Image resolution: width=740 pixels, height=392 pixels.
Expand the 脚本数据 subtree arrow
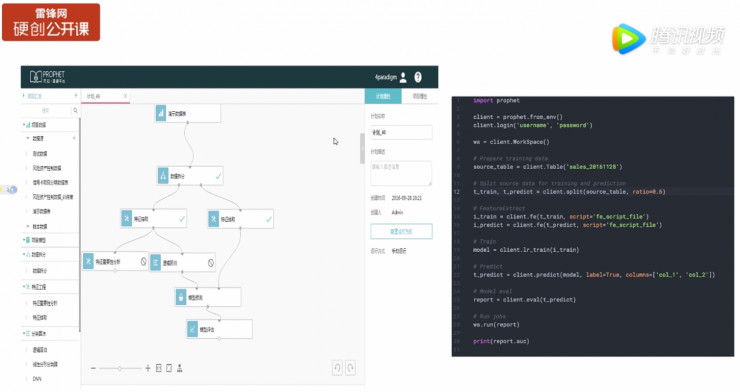click(28, 226)
